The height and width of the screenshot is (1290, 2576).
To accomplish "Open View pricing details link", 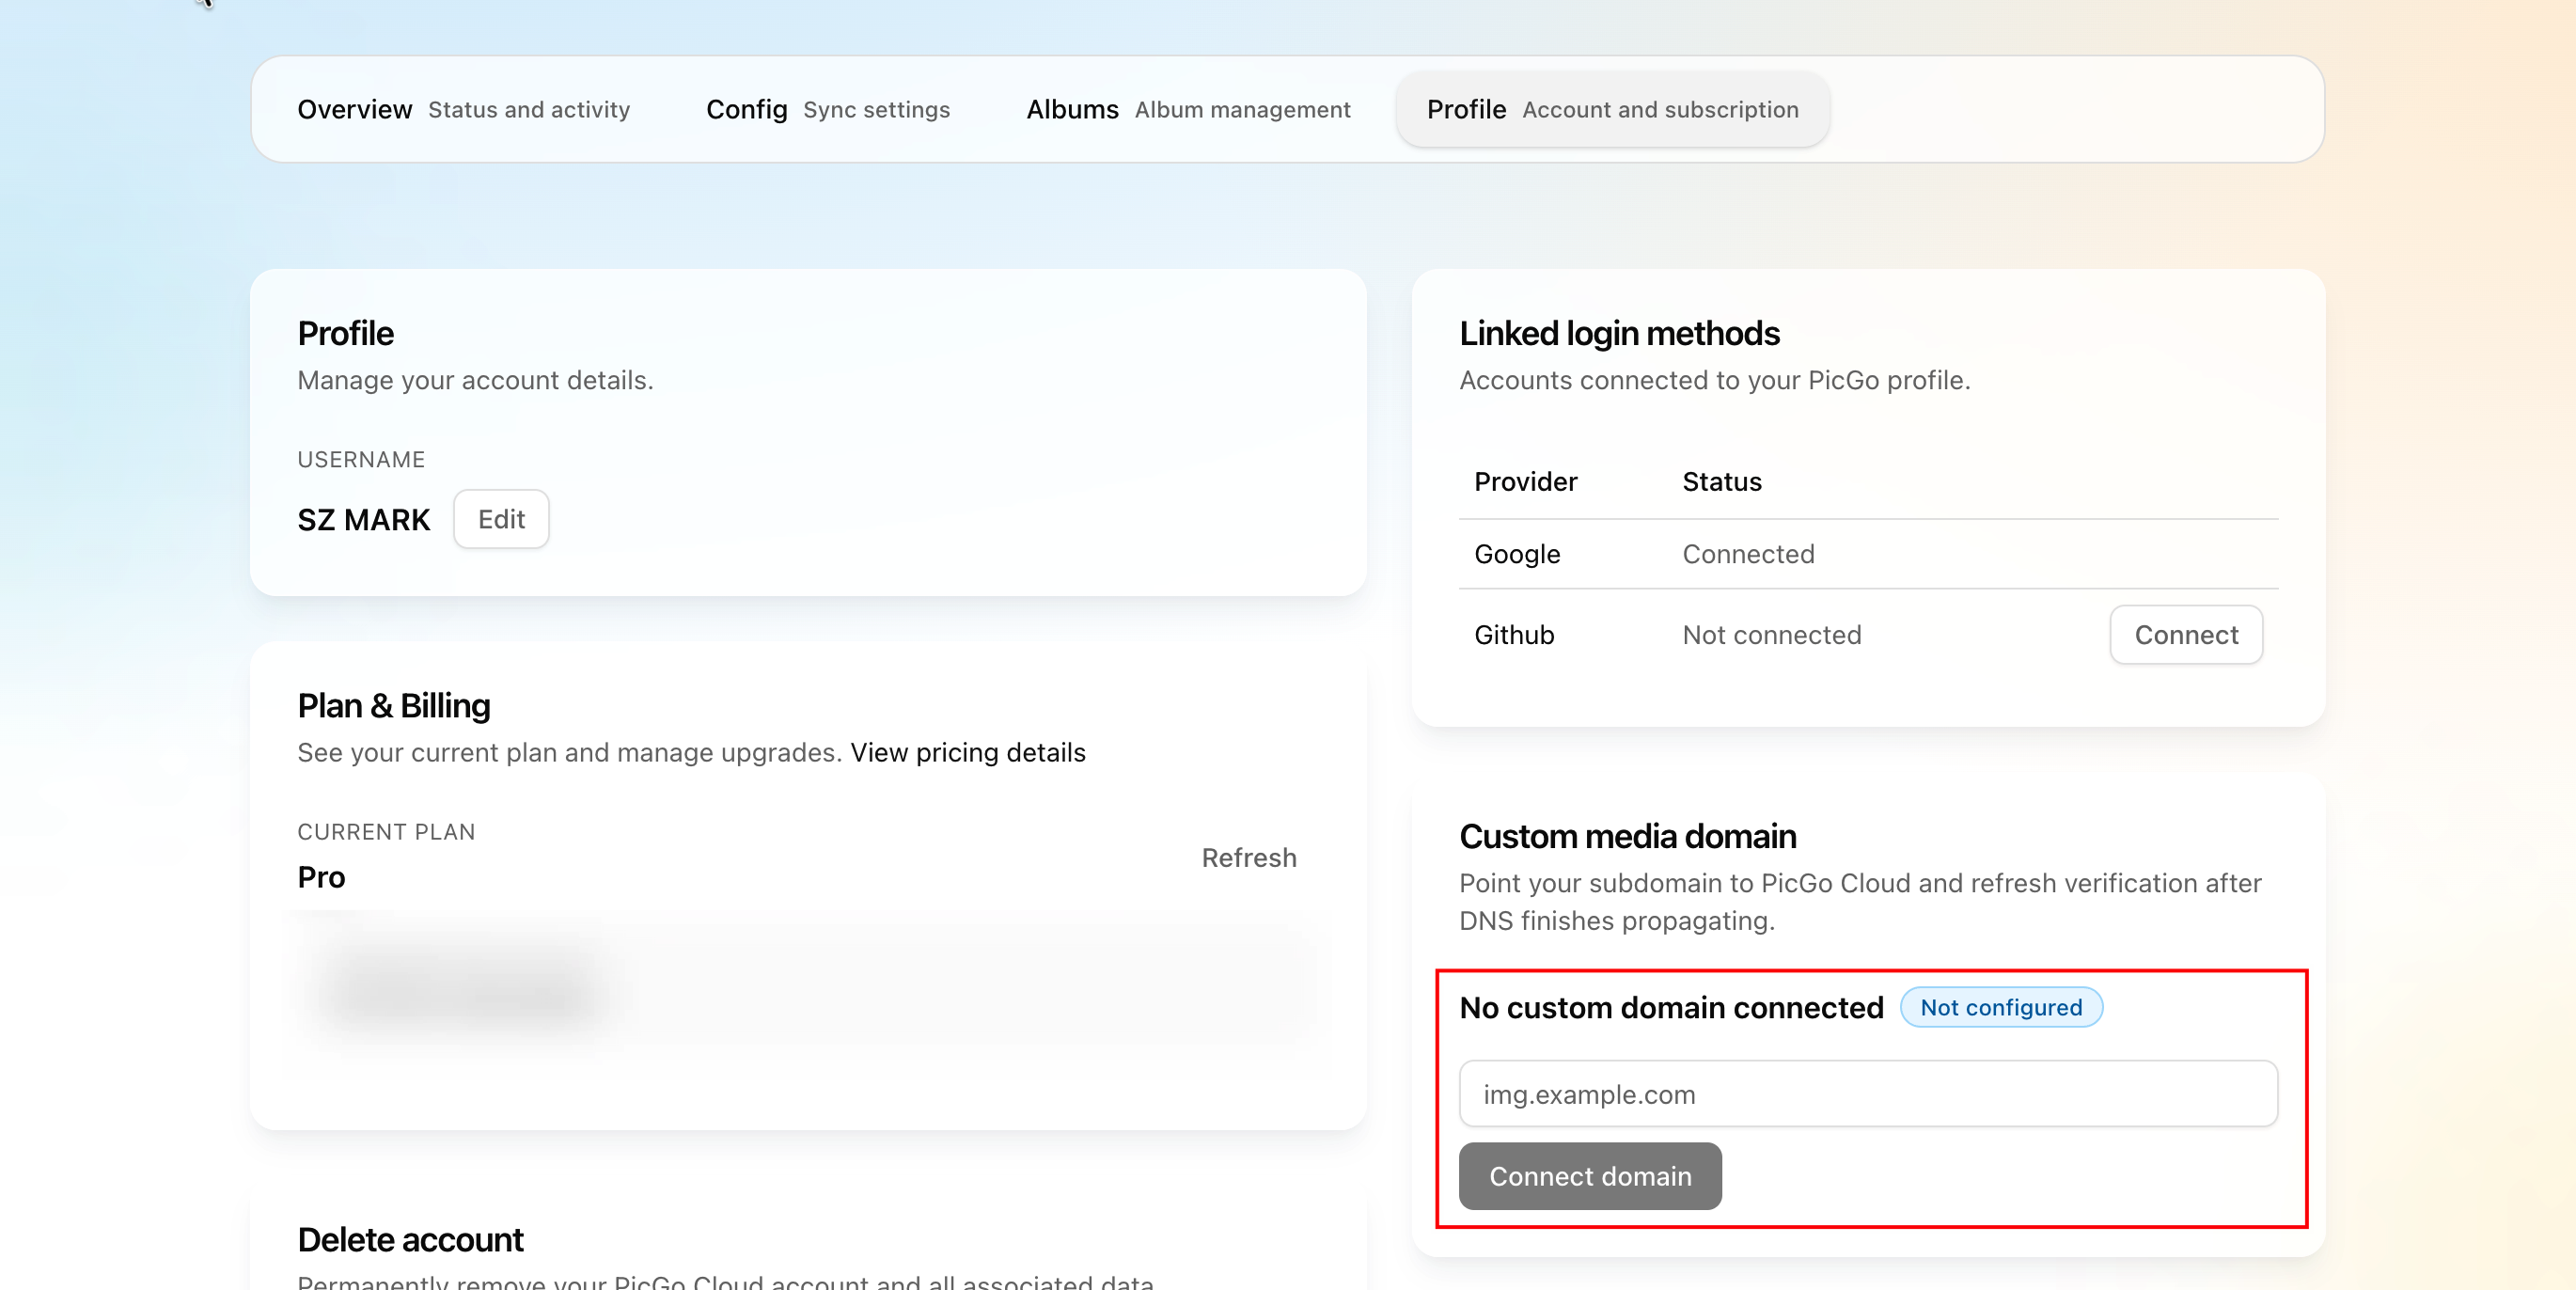I will [x=967, y=752].
